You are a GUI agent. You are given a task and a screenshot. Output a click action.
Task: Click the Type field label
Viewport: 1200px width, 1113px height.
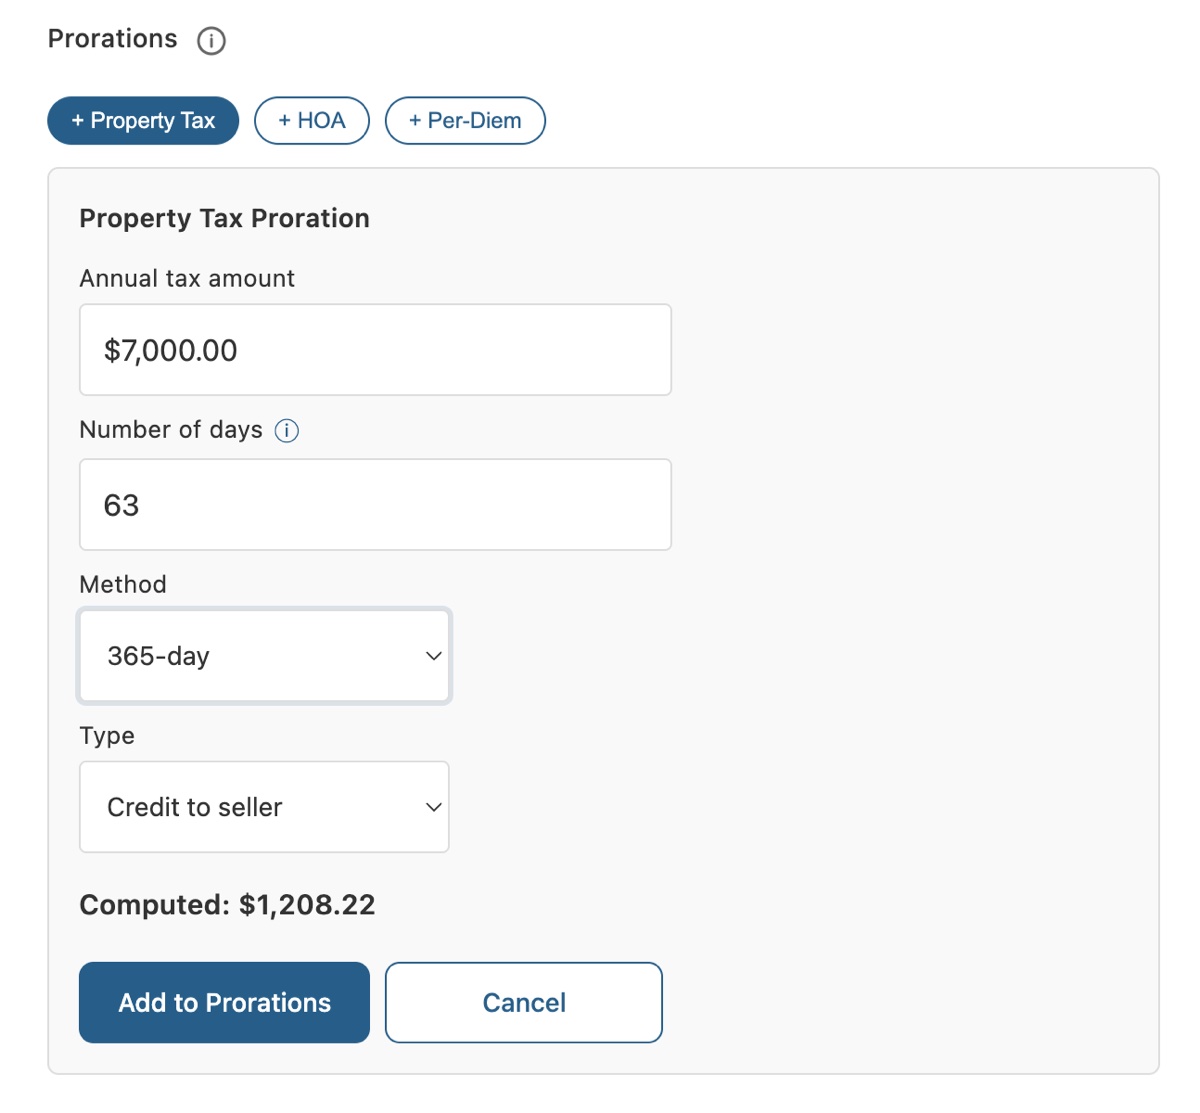pyautogui.click(x=107, y=736)
